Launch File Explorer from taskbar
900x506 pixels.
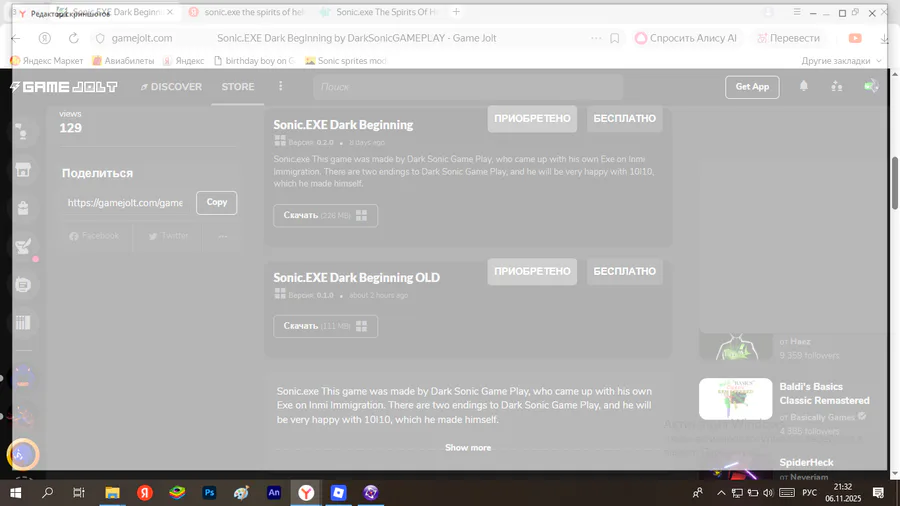(112, 493)
